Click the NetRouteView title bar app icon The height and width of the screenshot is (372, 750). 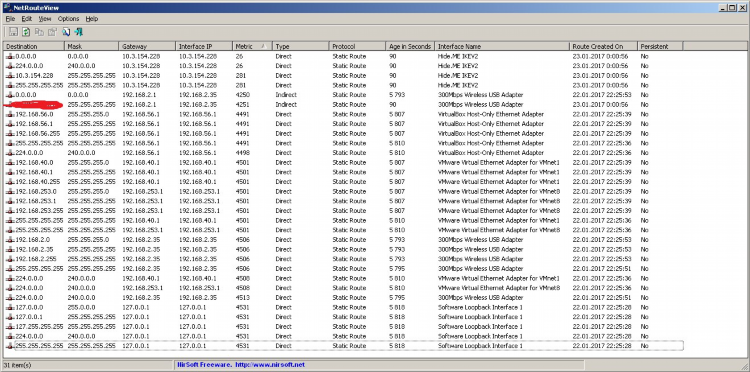click(x=8, y=8)
